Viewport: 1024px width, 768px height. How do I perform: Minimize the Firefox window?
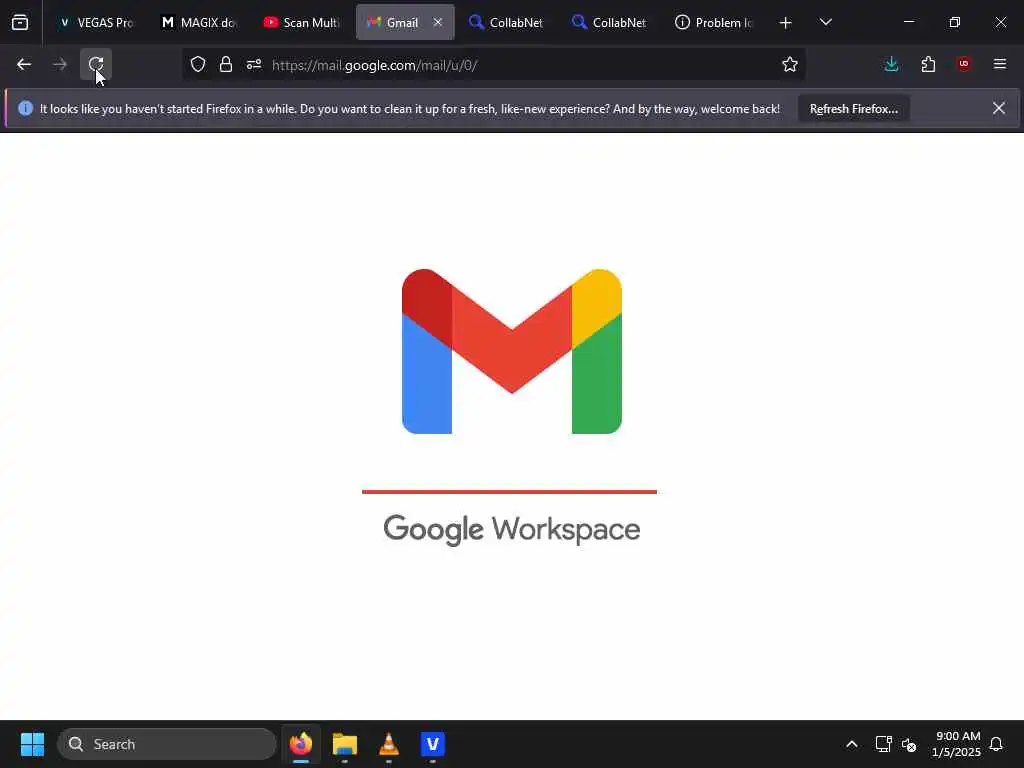(x=908, y=23)
